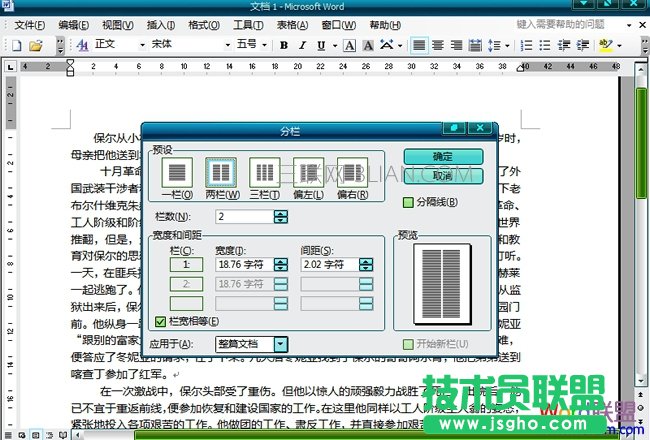Align text justified

click(419, 45)
